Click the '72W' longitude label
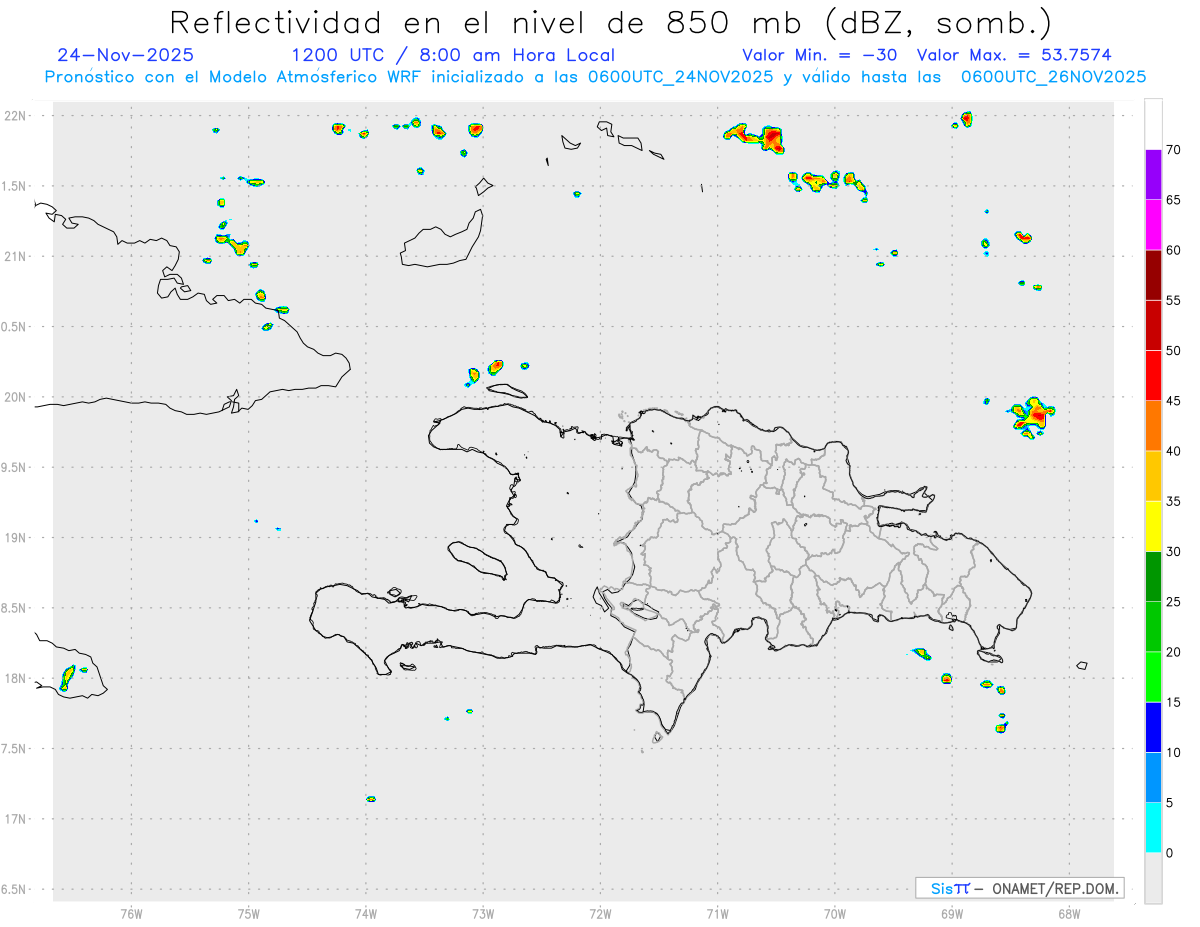The height and width of the screenshot is (927, 1200). (600, 912)
